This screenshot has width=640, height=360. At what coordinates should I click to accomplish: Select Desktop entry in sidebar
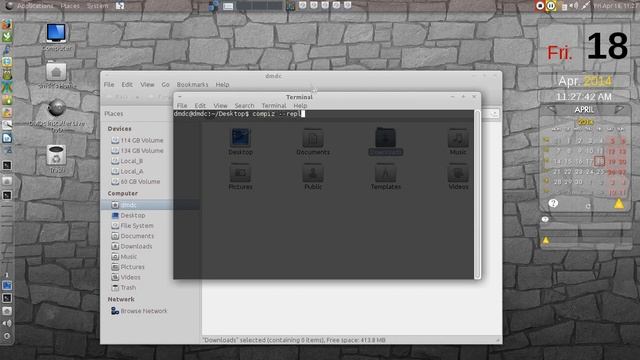click(x=128, y=215)
